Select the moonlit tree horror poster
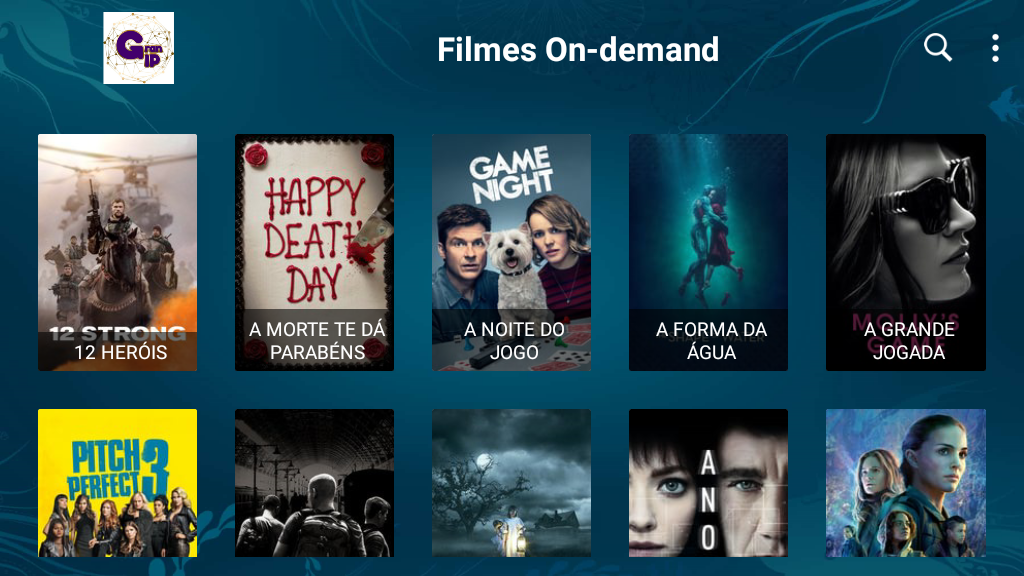This screenshot has width=1024, height=576. click(x=511, y=483)
